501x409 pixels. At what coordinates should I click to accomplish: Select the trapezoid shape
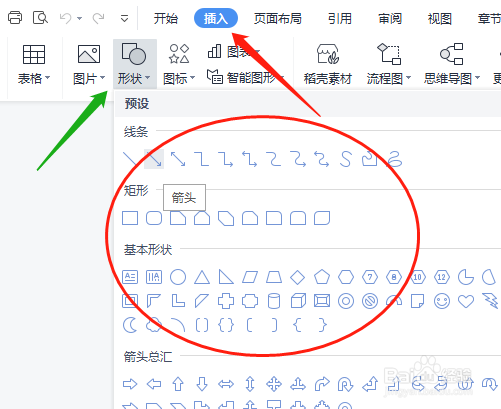pos(274,277)
